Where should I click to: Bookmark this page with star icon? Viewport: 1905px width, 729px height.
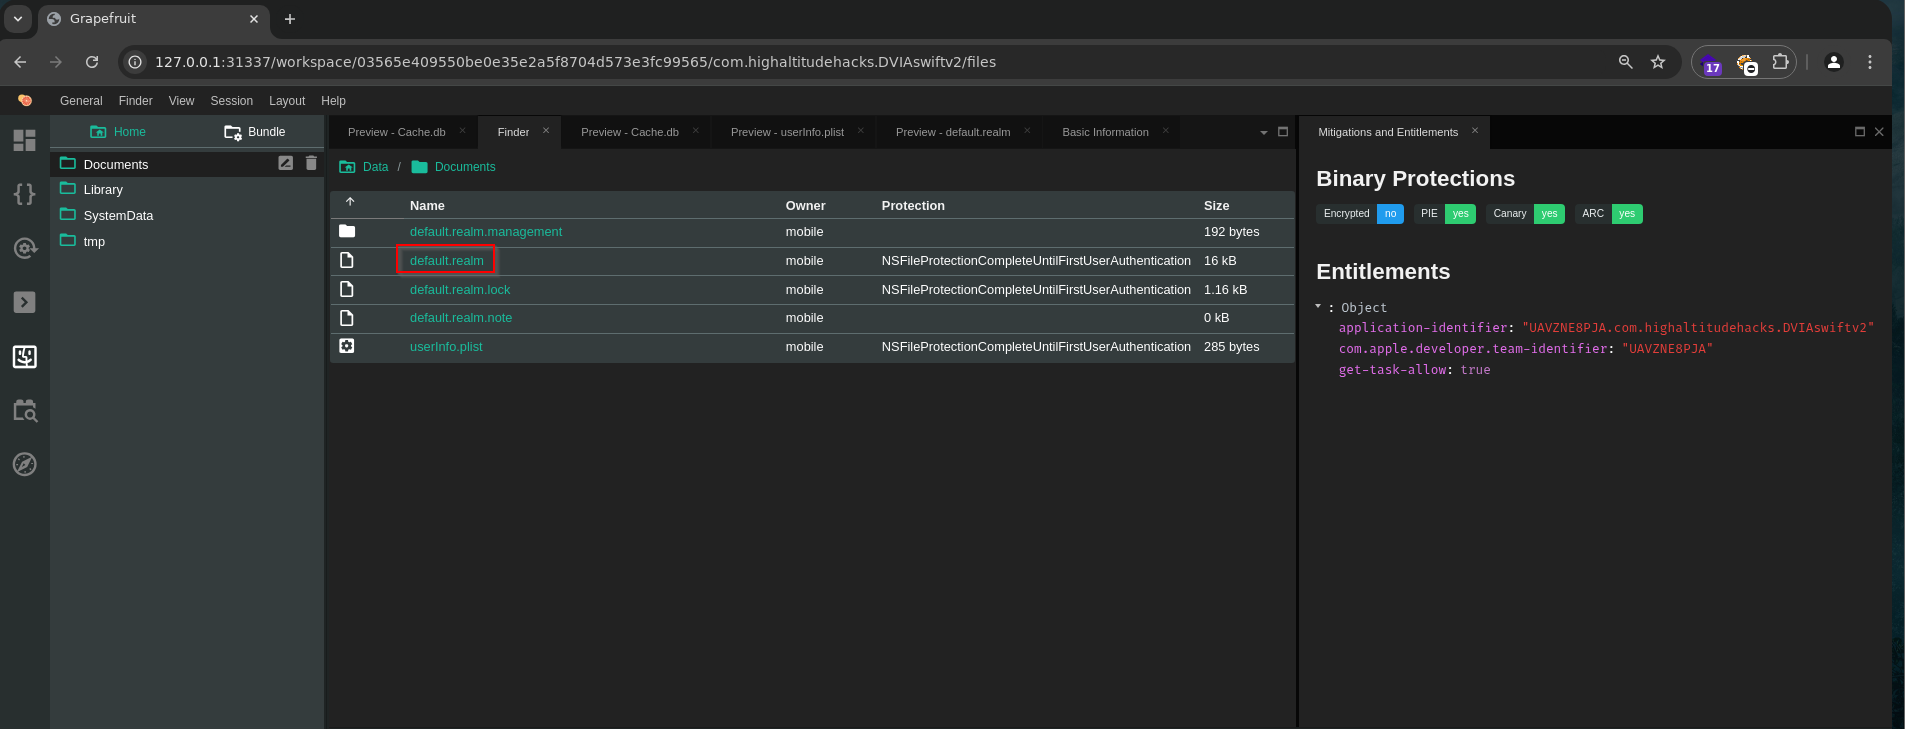[1658, 62]
